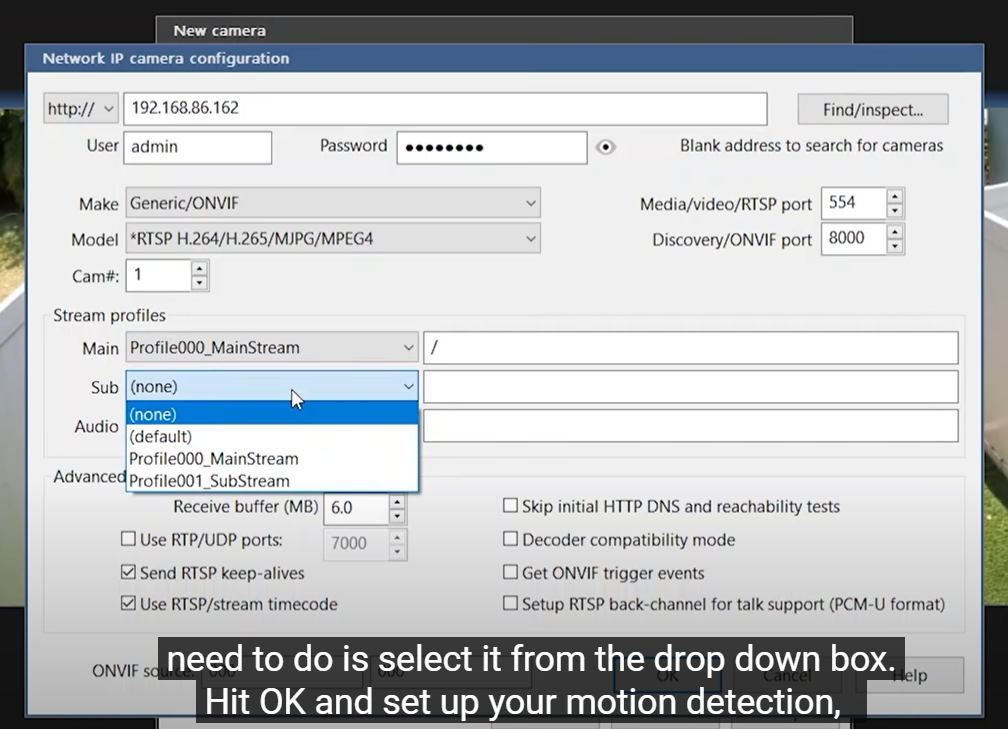Viewport: 1008px width, 729px height.
Task: Increase Receive buffer (MB) value
Action: pyautogui.click(x=397, y=501)
